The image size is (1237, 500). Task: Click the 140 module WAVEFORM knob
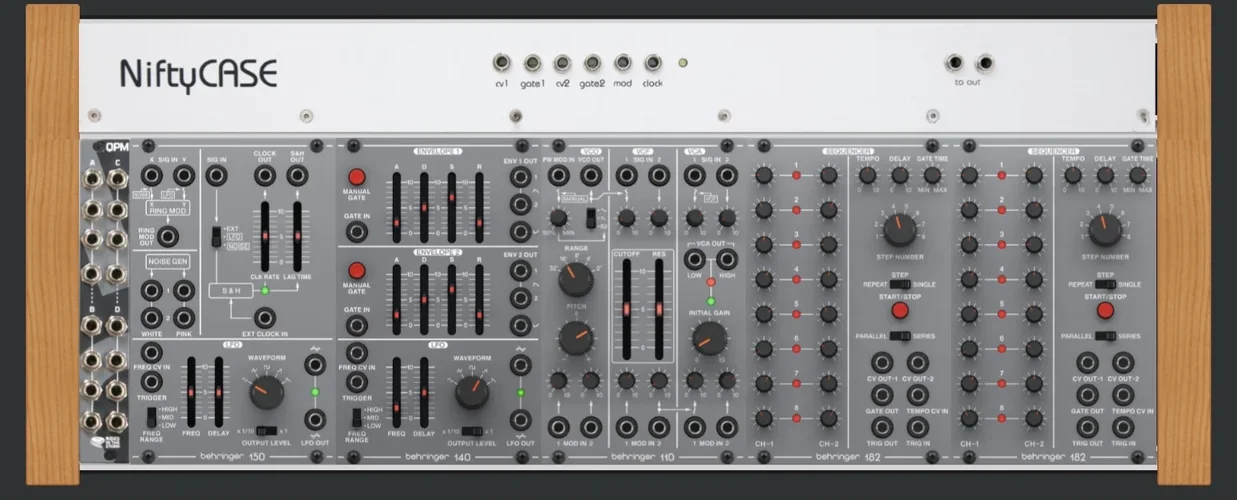tap(472, 393)
